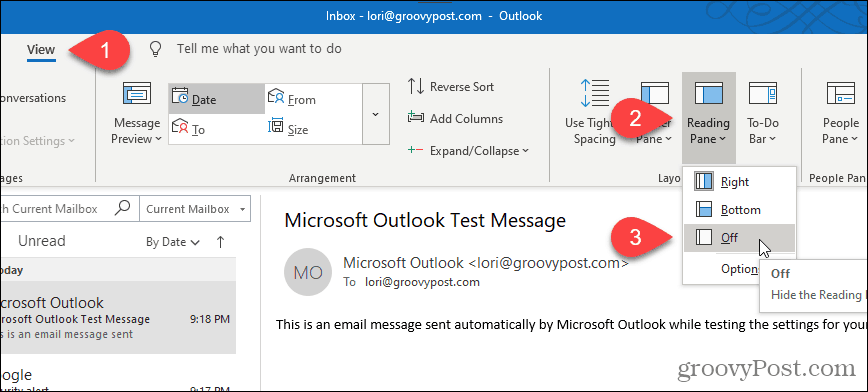
Task: Open Reading Pane Options entry
Action: pyautogui.click(x=740, y=269)
